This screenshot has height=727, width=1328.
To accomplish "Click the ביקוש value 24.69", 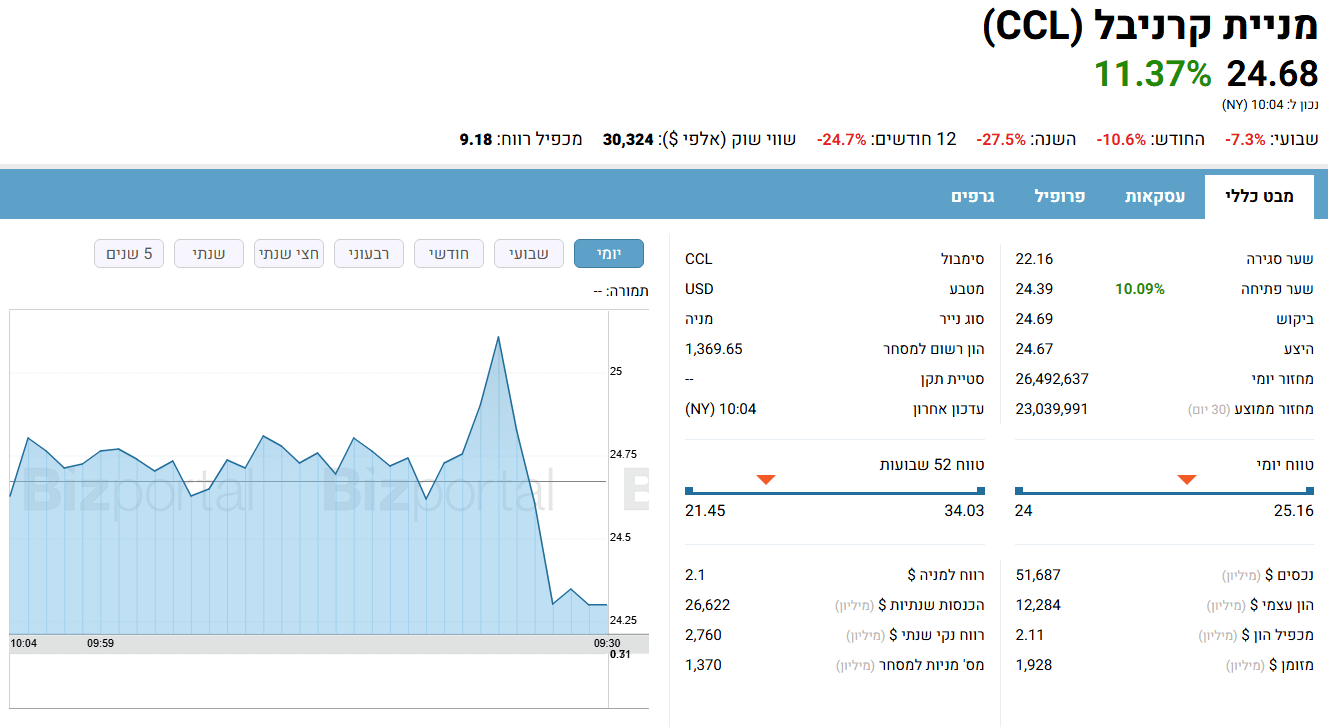I will pos(1034,319).
